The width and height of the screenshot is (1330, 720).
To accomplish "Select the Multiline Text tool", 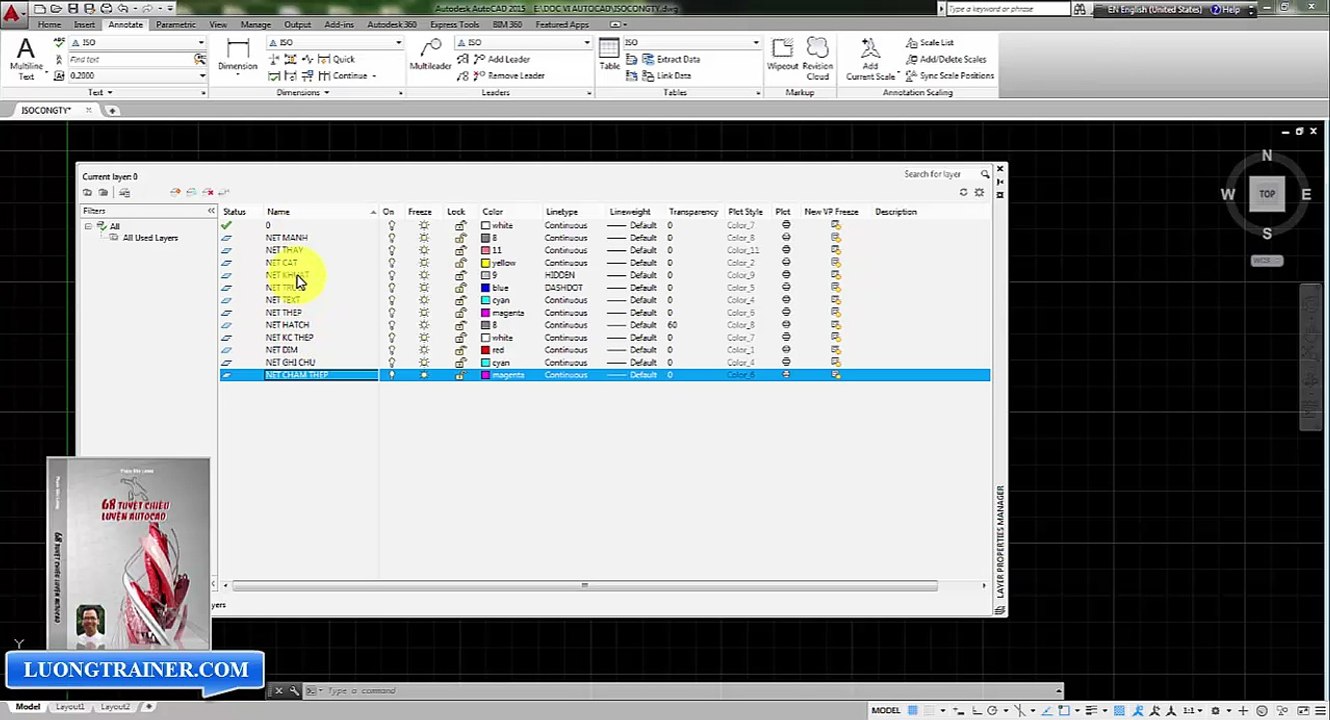I will [x=26, y=58].
